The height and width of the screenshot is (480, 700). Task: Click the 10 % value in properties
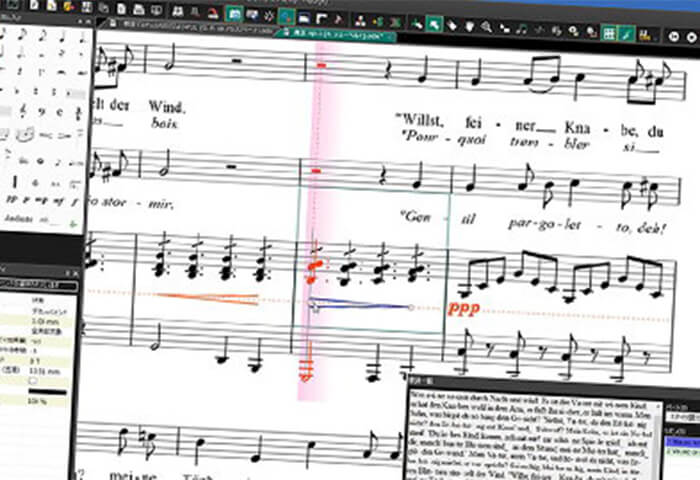pos(37,401)
